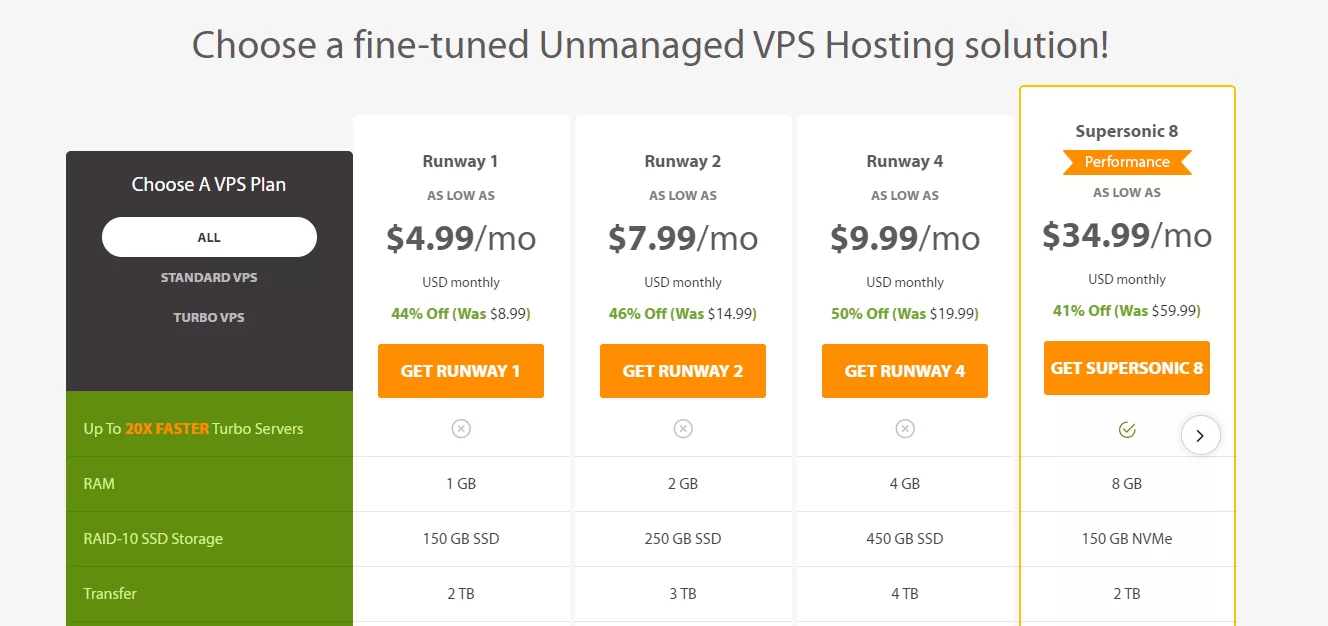Switch to the TURBO VPS filter
The image size is (1328, 626).
coord(209,317)
